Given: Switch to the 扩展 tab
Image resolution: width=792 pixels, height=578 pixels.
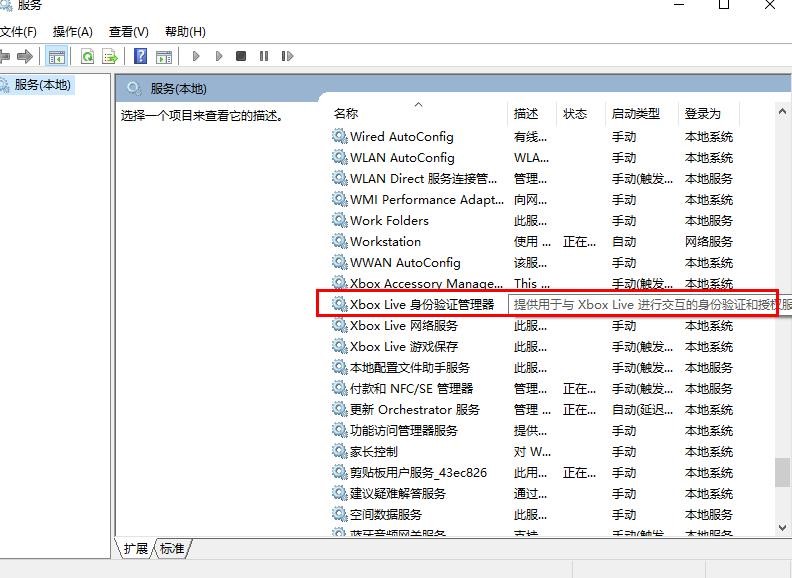Looking at the screenshot, I should pyautogui.click(x=135, y=548).
